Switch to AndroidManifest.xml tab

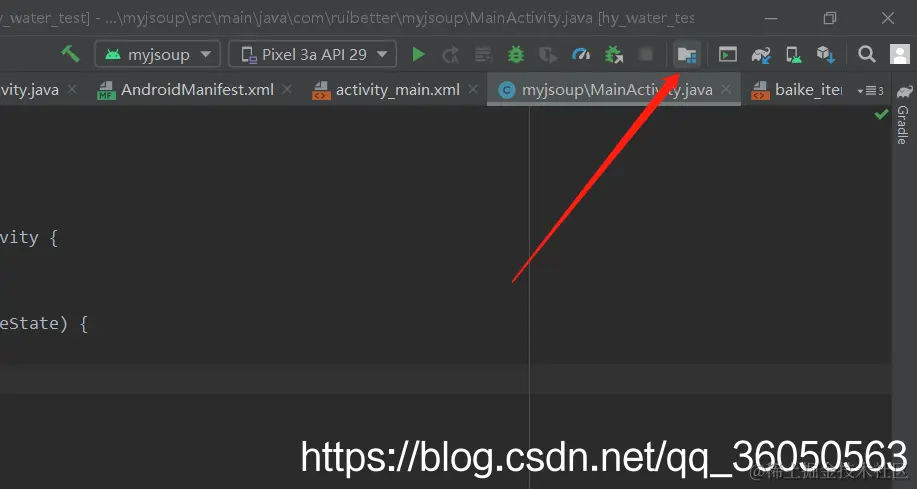click(197, 89)
